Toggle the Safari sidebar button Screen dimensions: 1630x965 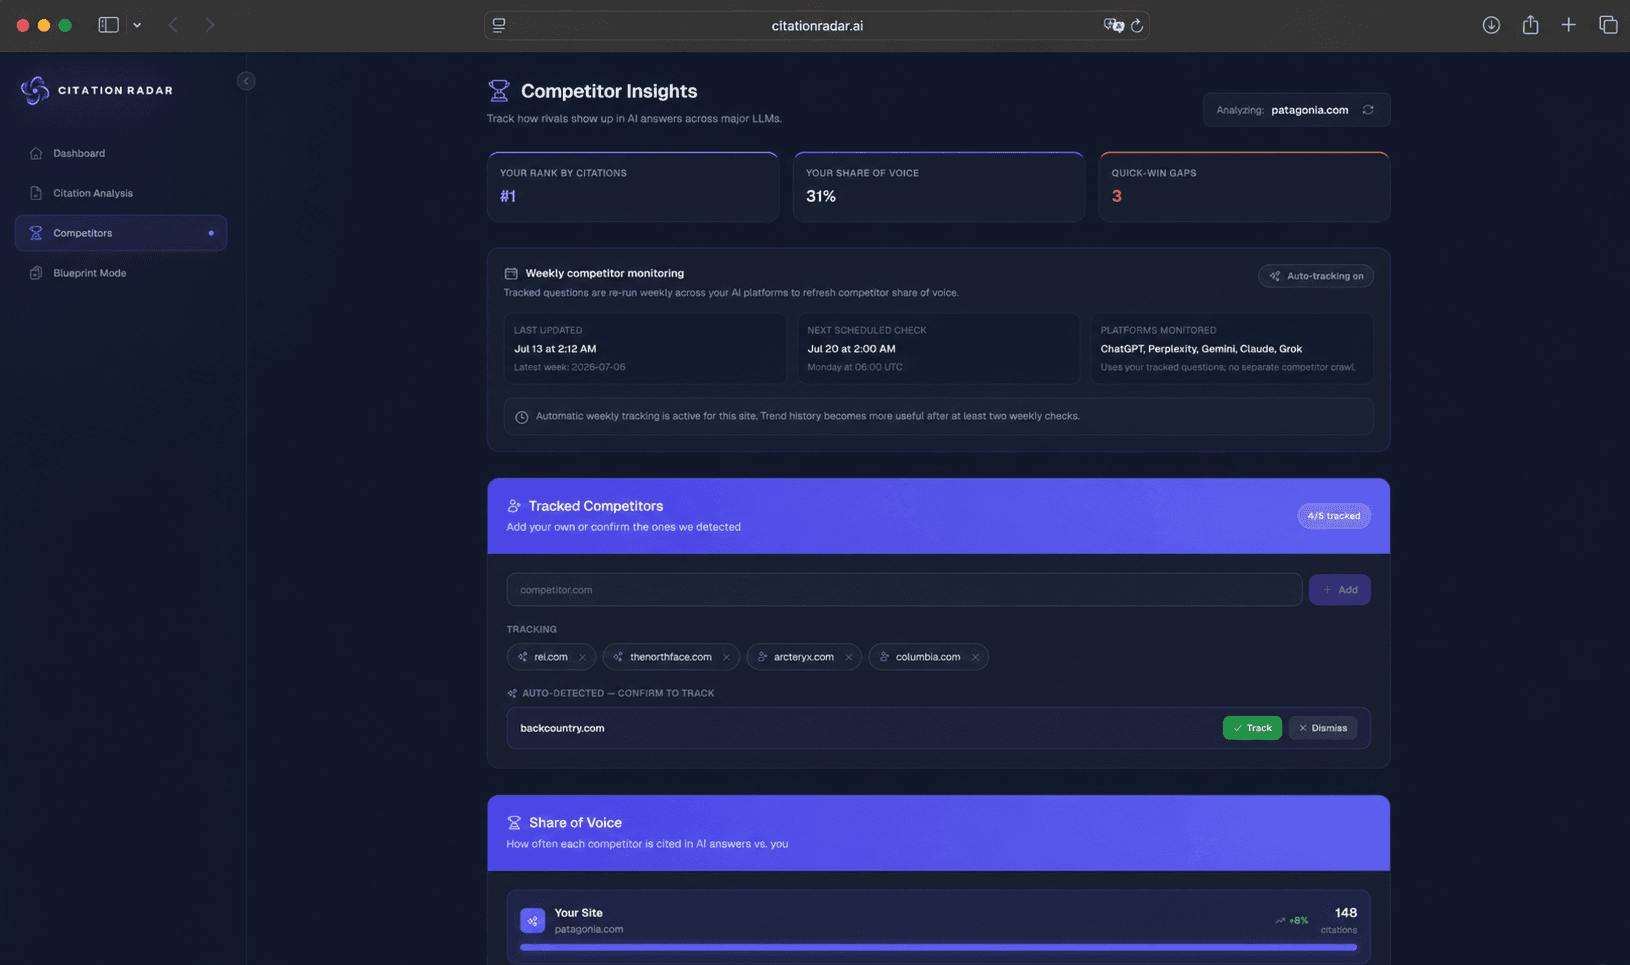coord(108,25)
